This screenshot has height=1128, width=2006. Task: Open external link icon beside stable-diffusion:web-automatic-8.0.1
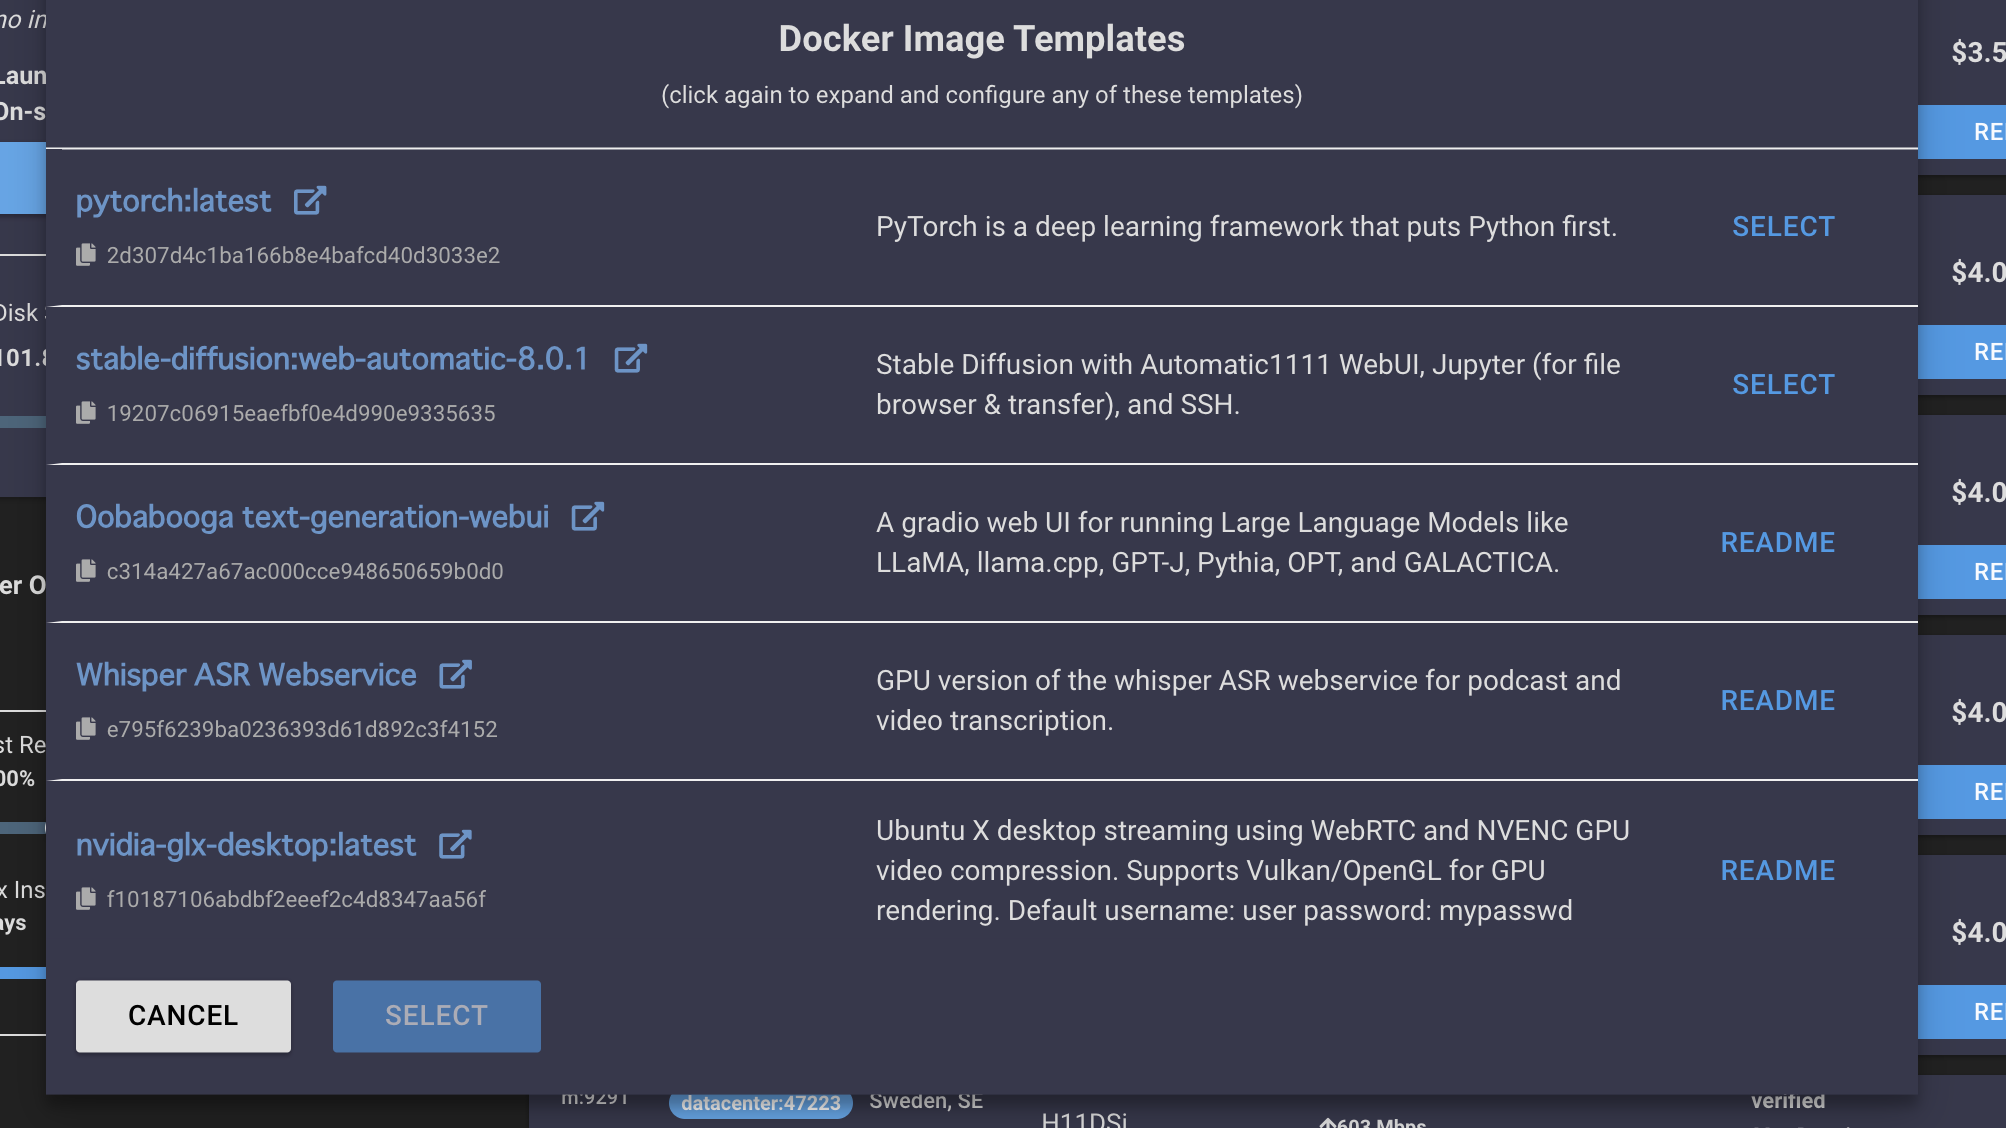(630, 359)
